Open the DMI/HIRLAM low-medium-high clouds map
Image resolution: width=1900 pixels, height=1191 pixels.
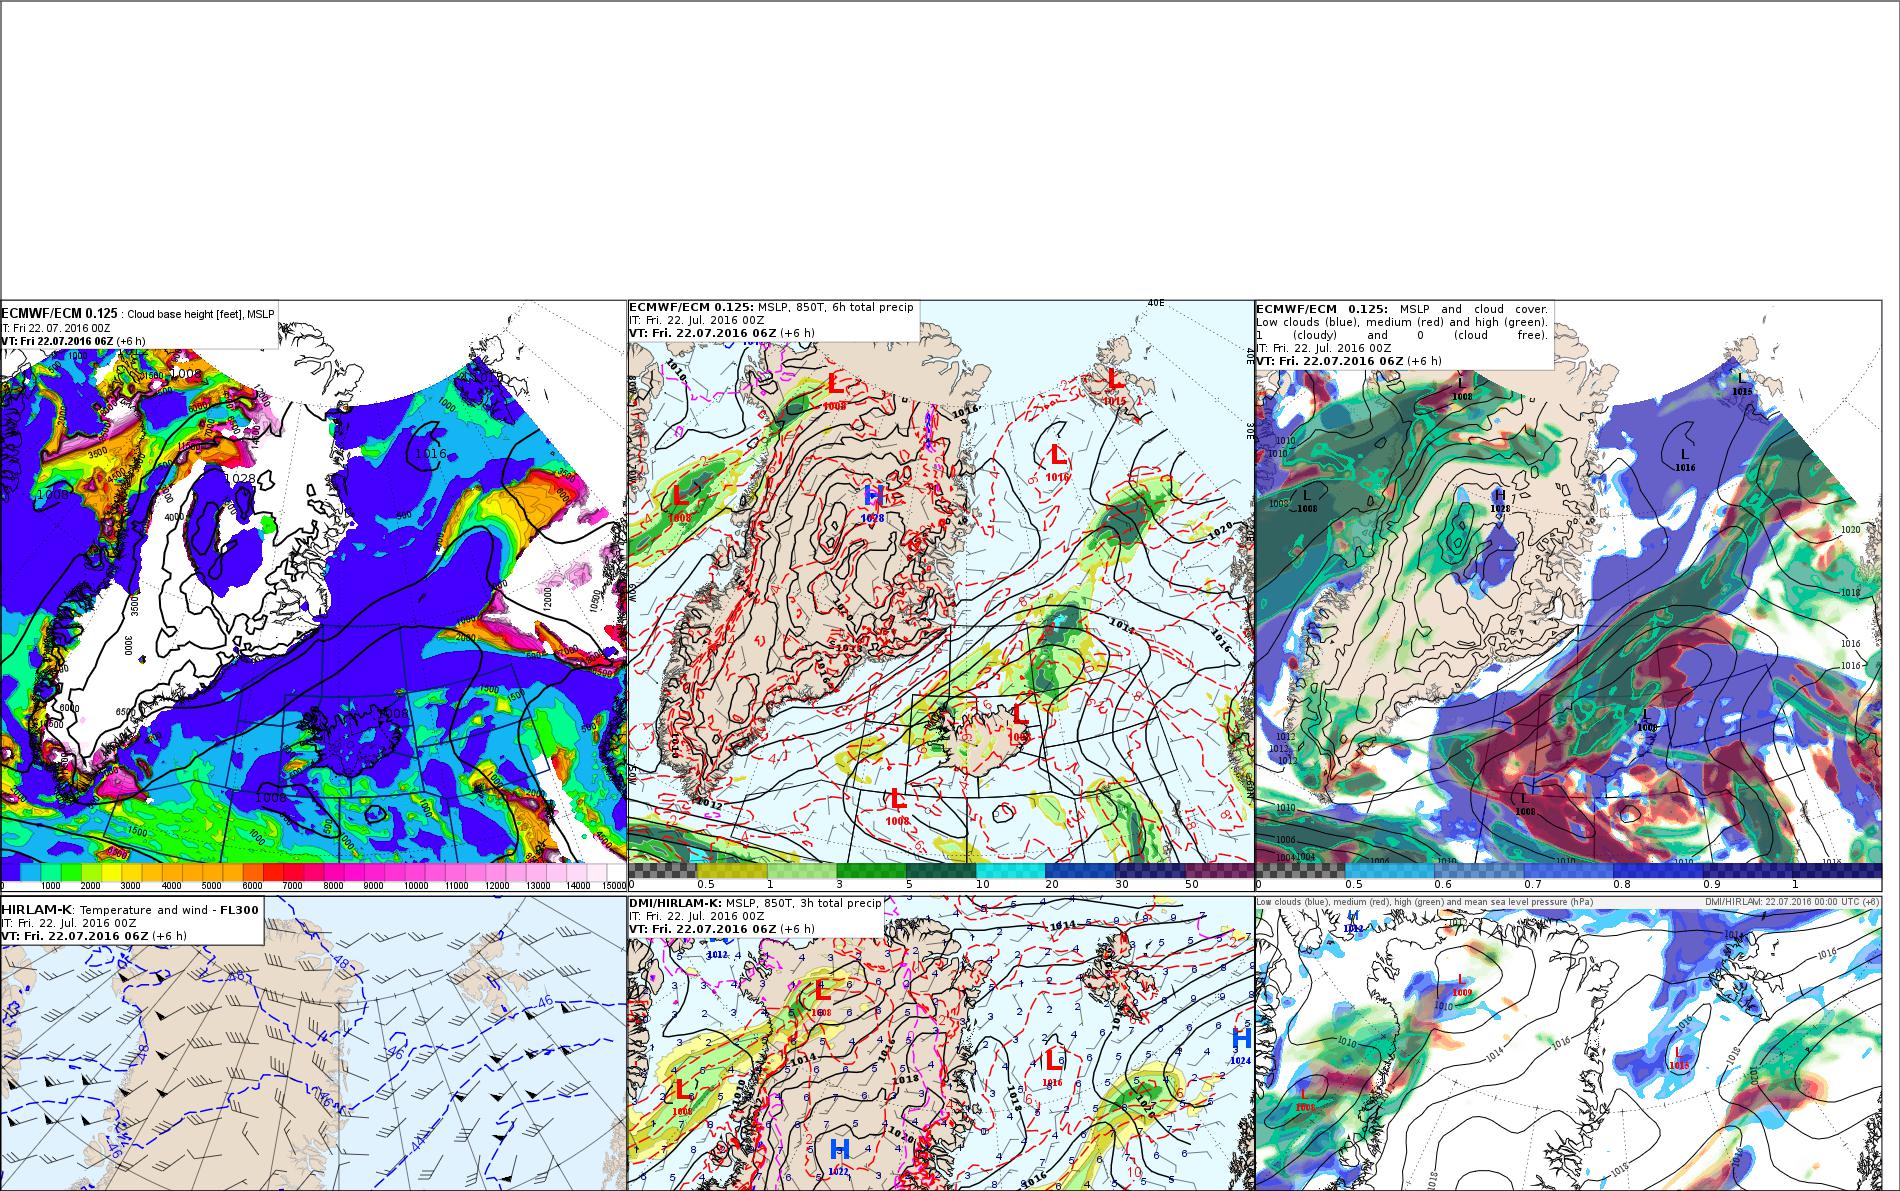[x=1568, y=1043]
